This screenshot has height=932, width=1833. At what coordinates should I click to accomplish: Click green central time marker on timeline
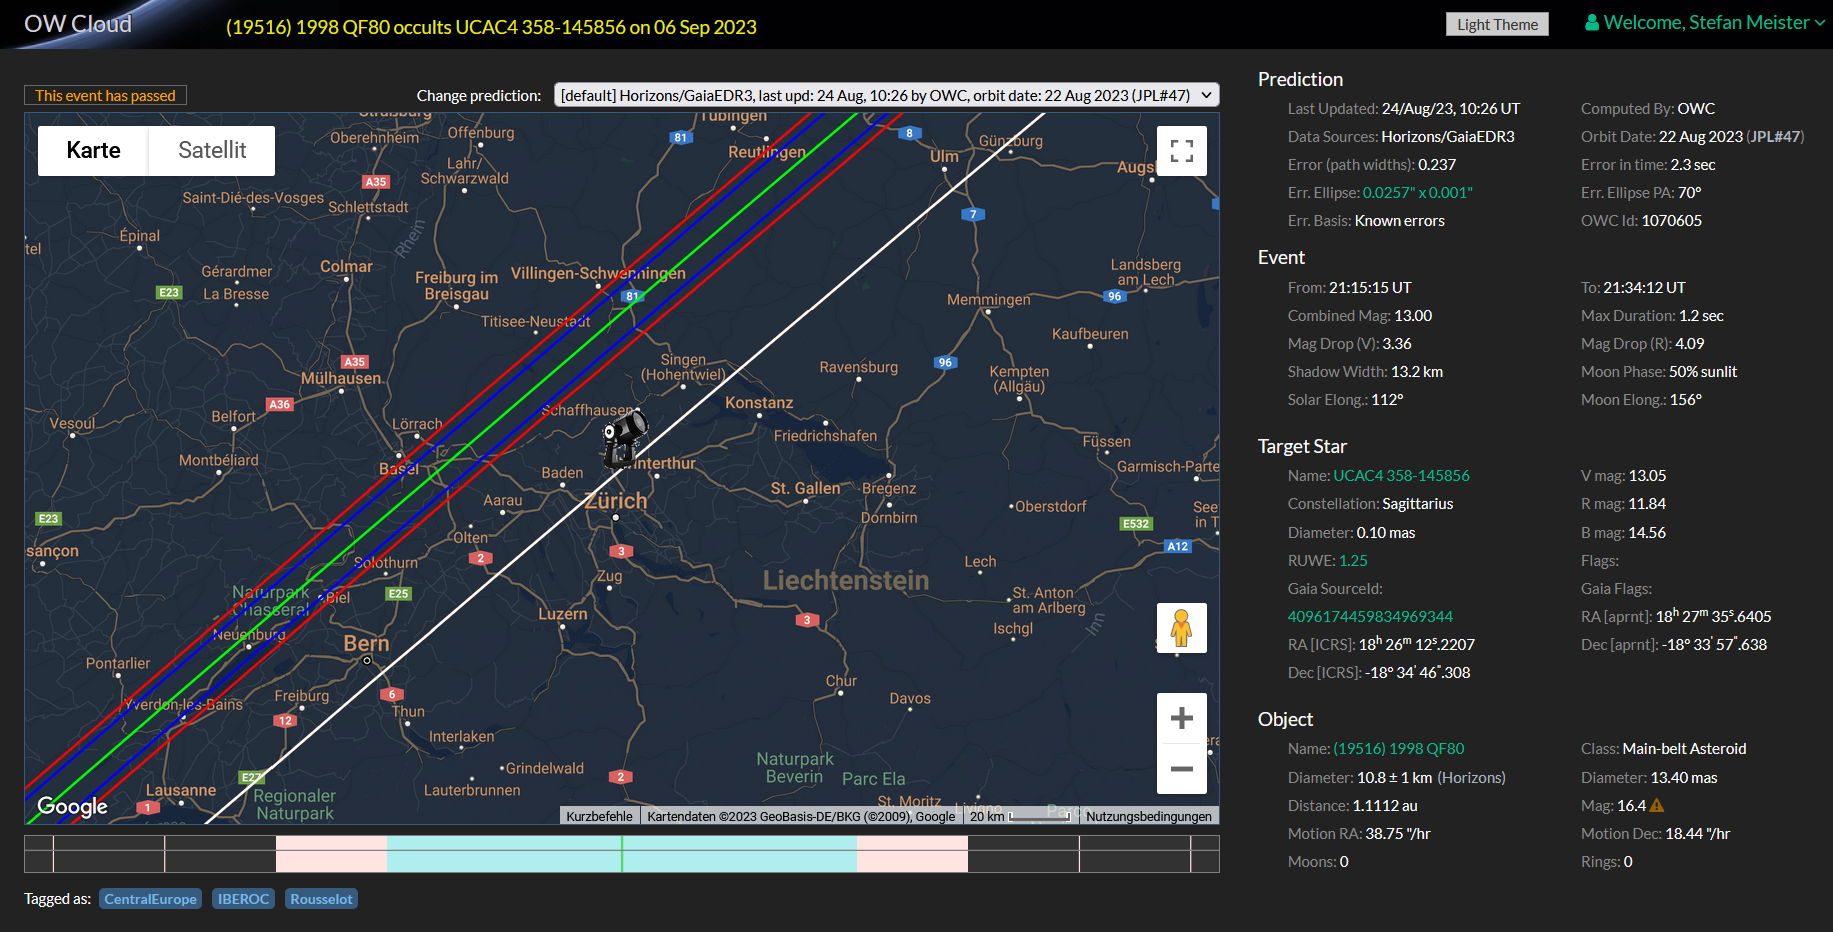[x=622, y=854]
